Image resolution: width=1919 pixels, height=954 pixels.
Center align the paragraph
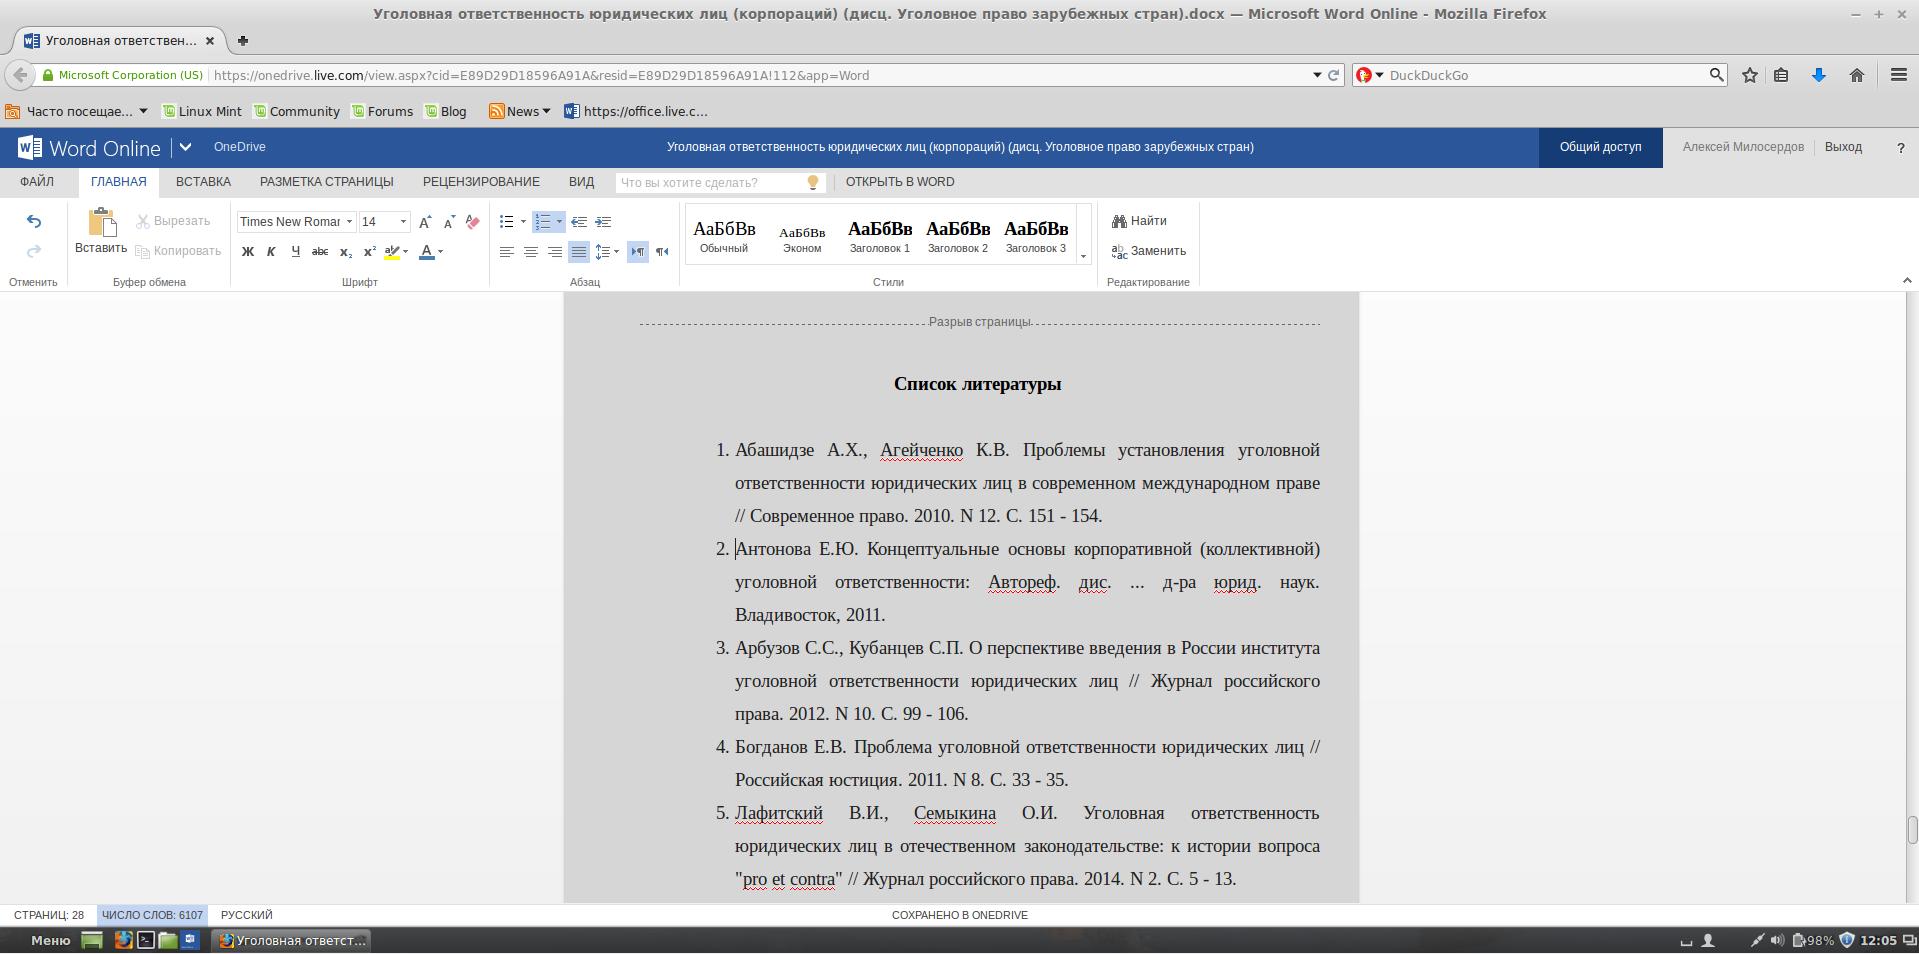pos(531,252)
